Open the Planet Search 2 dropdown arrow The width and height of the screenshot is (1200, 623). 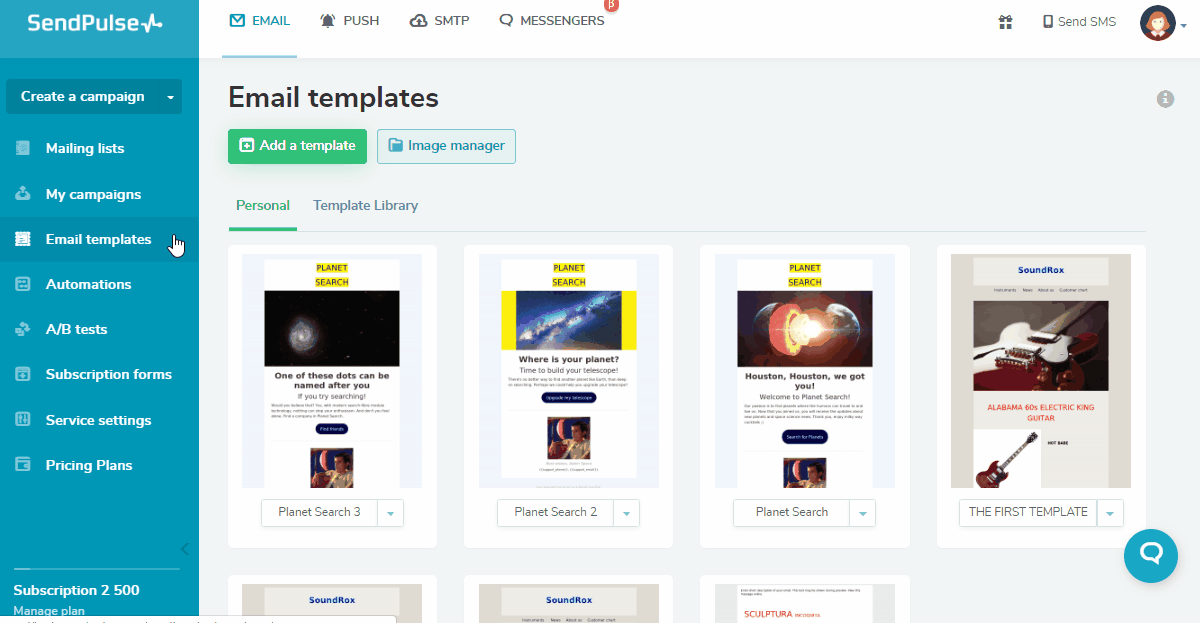(x=626, y=512)
